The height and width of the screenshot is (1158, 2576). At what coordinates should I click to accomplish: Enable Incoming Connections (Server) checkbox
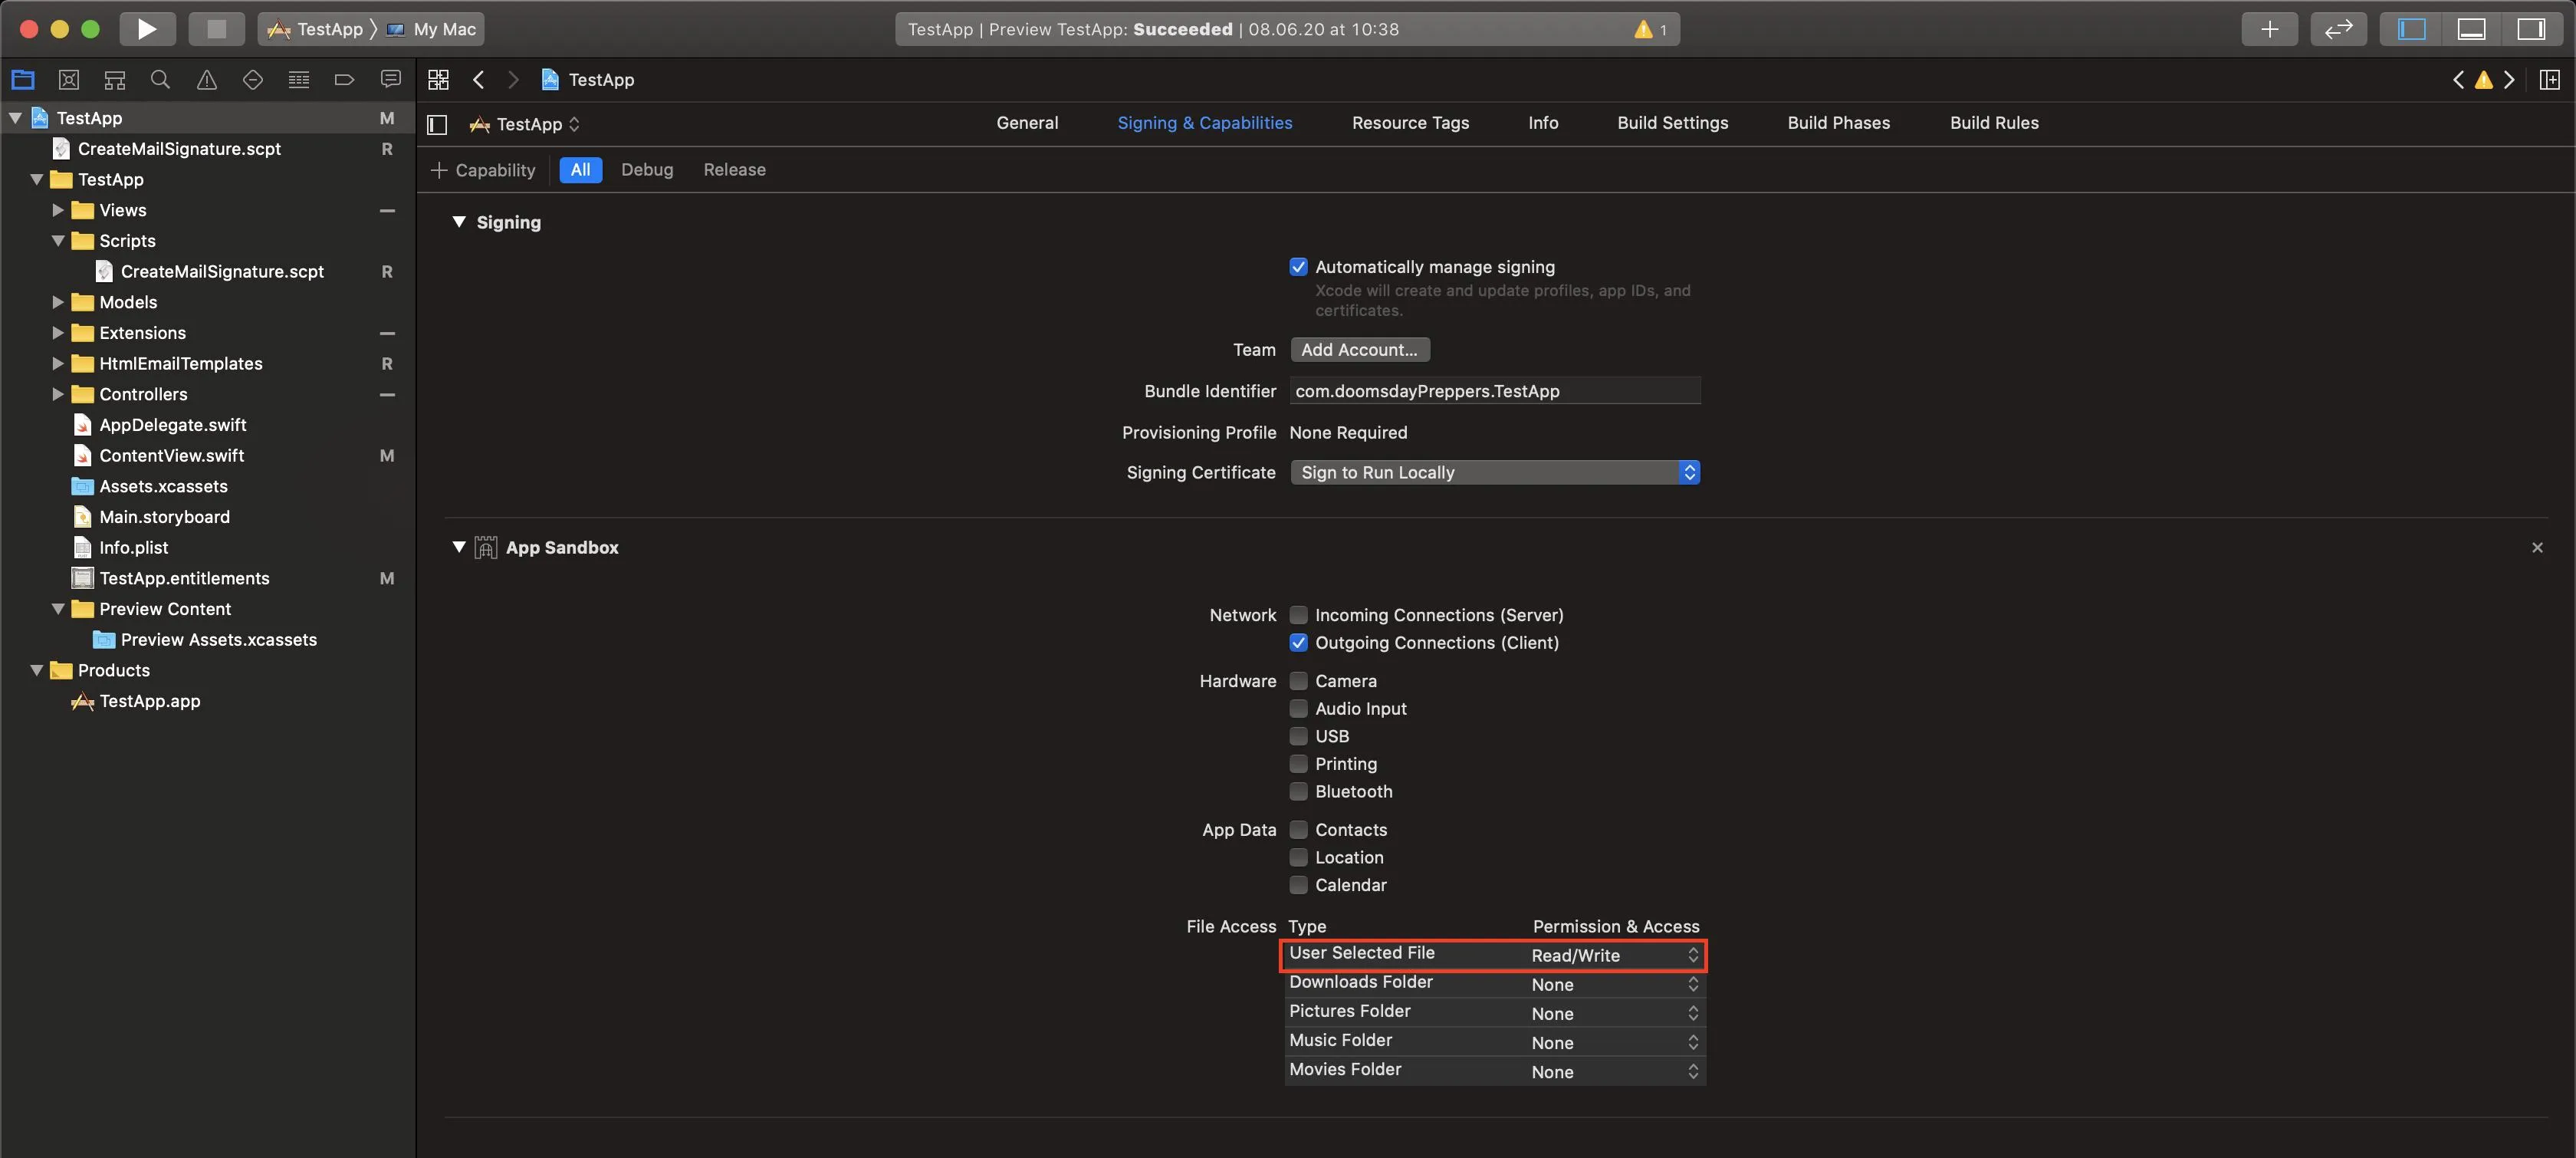(1298, 615)
